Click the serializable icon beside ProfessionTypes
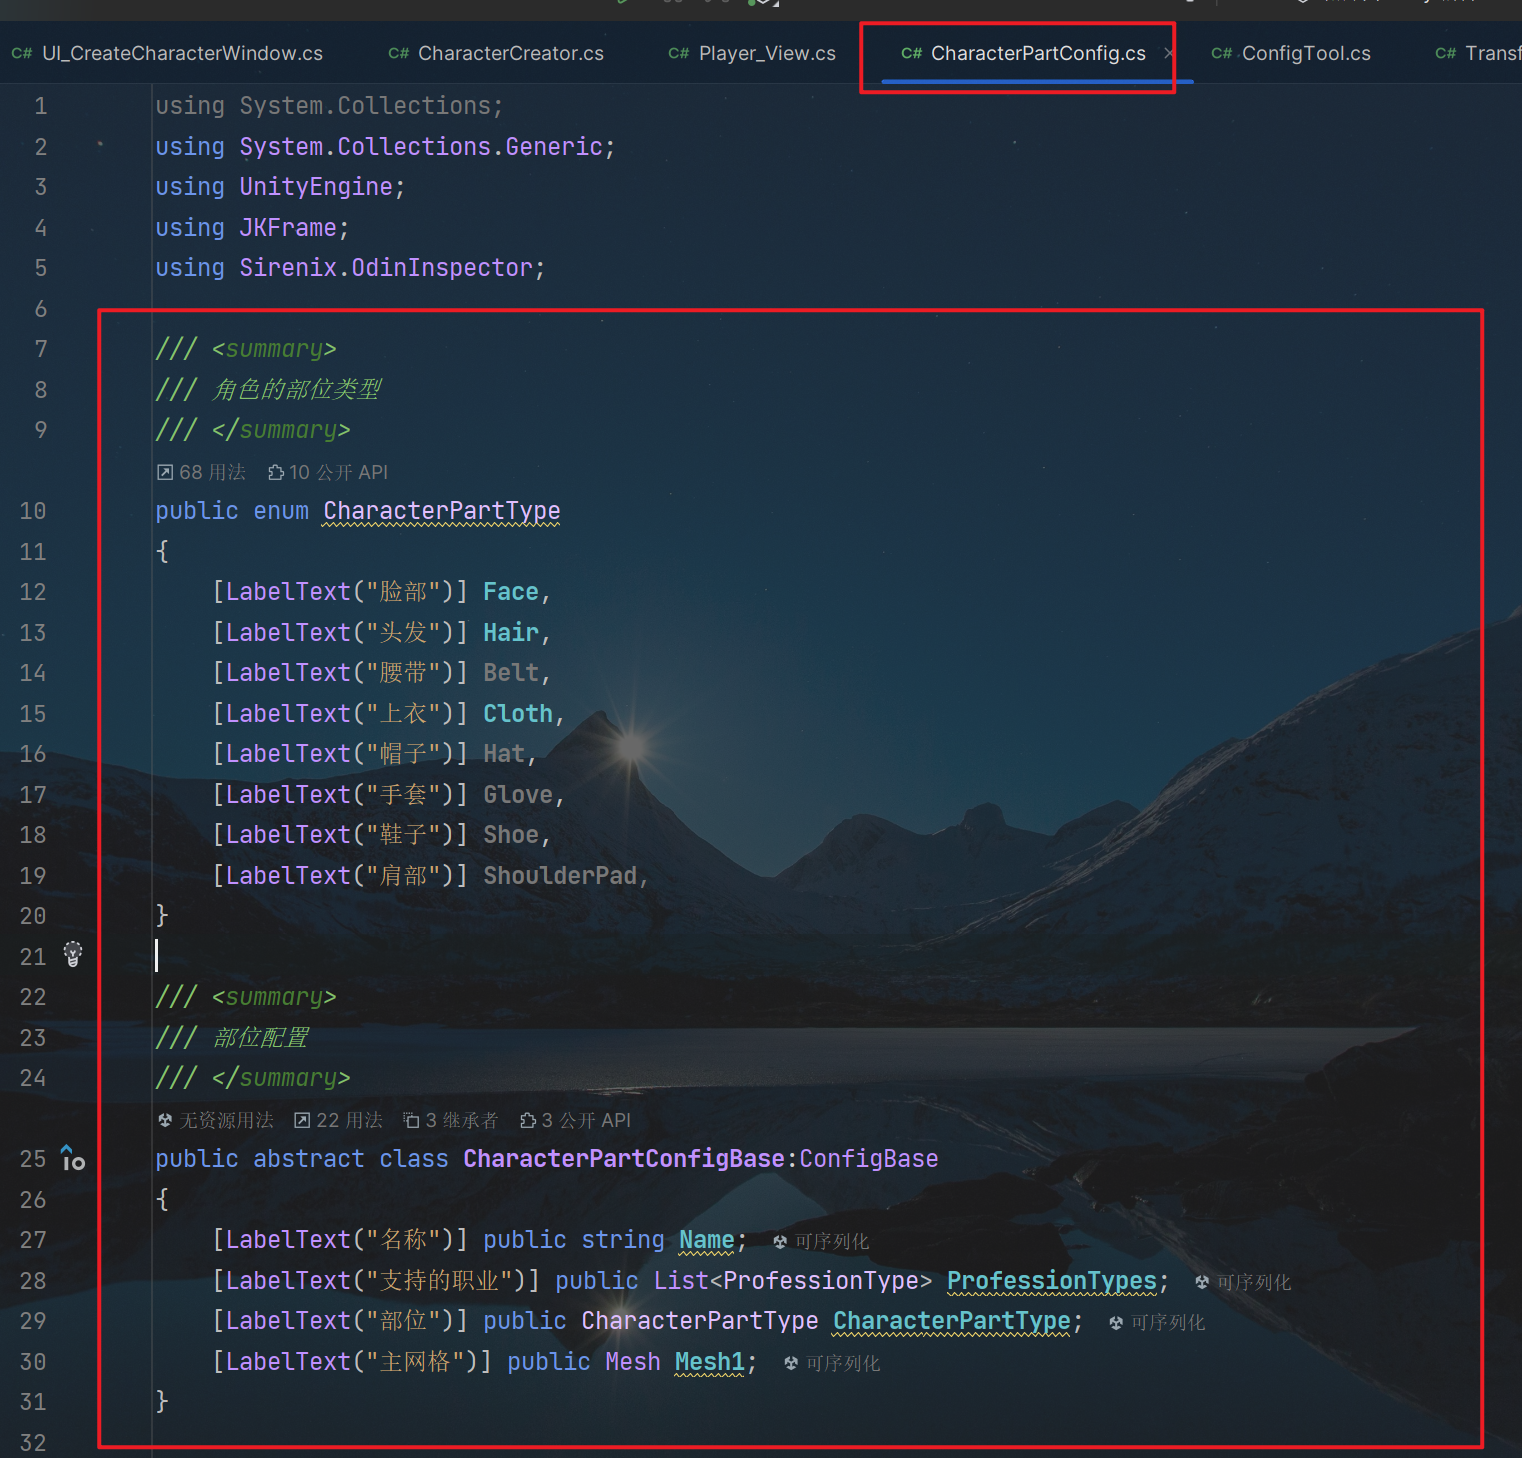Viewport: 1522px width, 1458px height. pyautogui.click(x=1202, y=1282)
